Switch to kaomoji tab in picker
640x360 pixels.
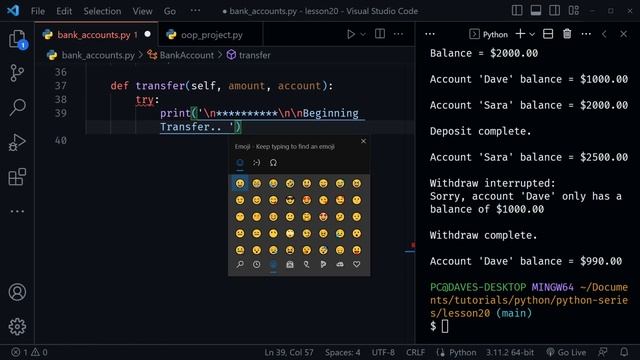(256, 162)
